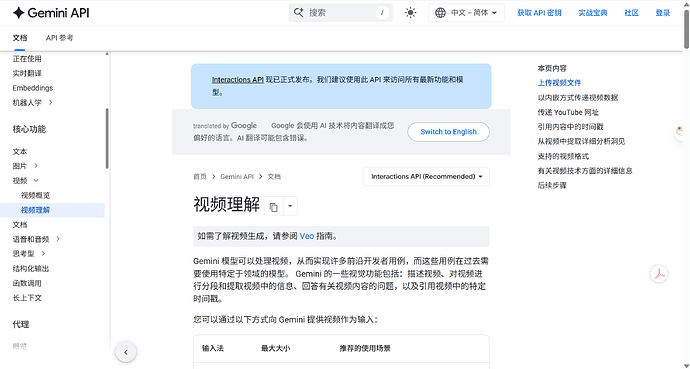This screenshot has width=690, height=369.
Task: Click the Gemini API logo
Action: tap(51, 13)
